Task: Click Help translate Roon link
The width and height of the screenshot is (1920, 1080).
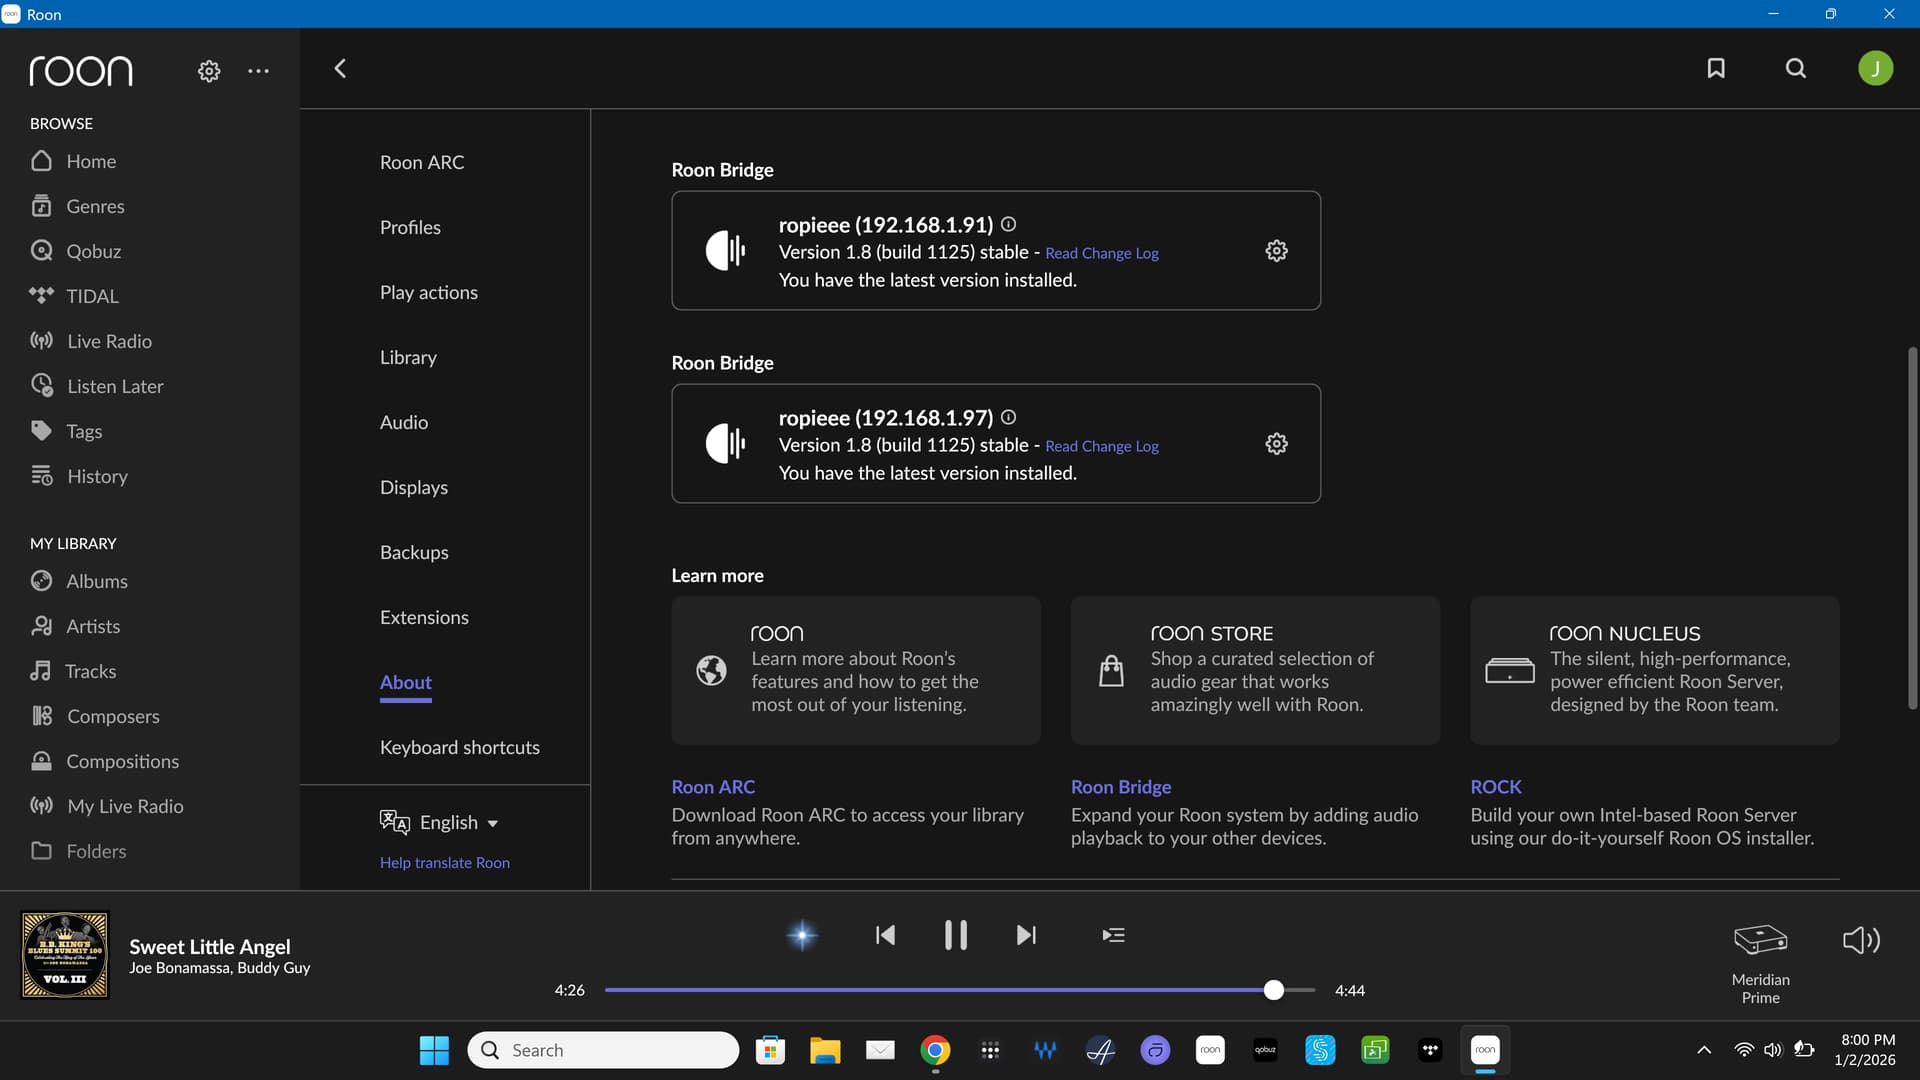Action: 444,862
